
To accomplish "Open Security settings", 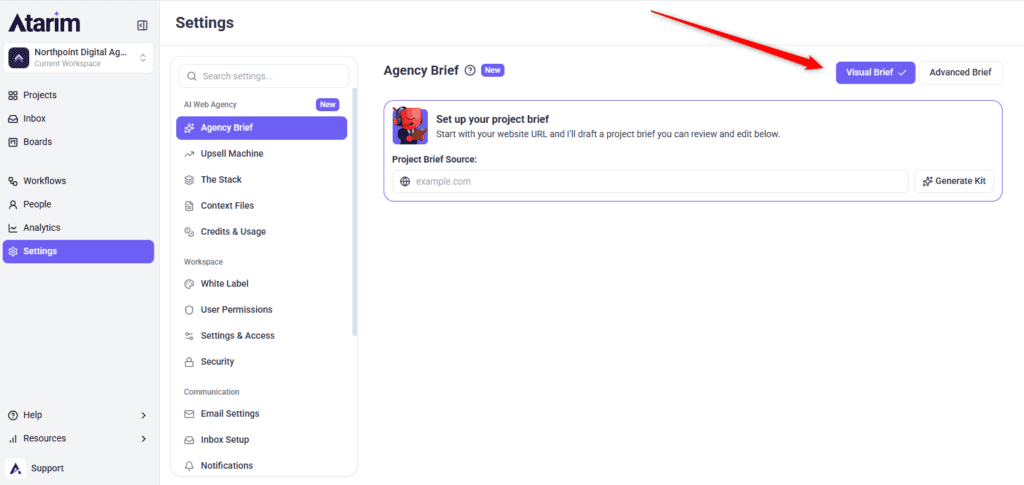I will point(261,362).
